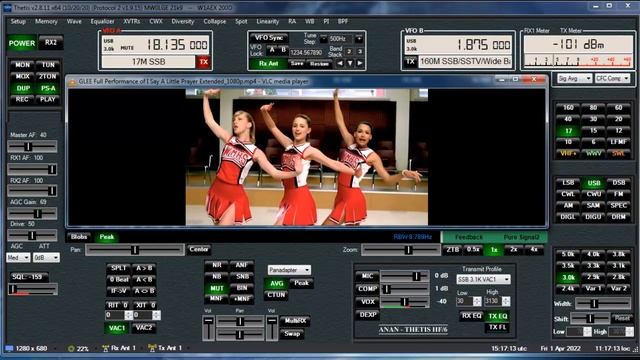Click the TX filter Low value stepper

(477, 302)
